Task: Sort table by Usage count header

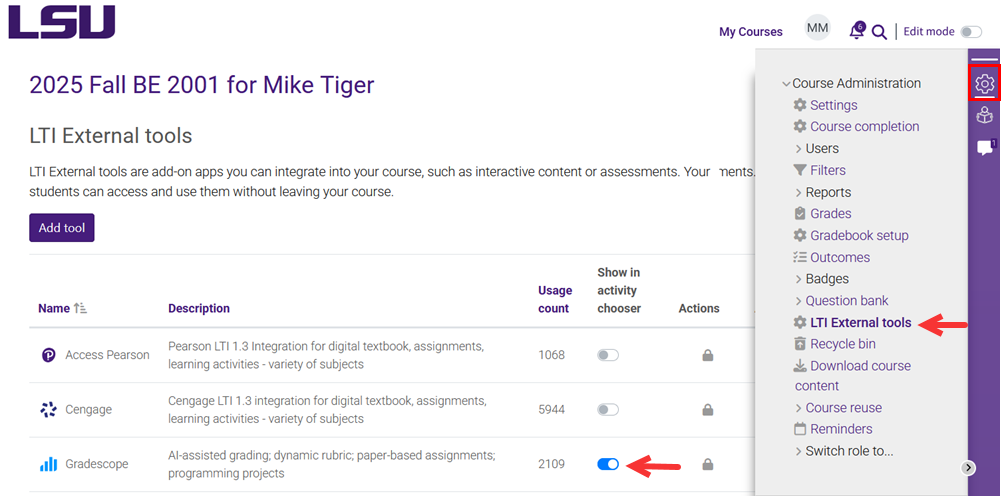Action: tap(555, 299)
